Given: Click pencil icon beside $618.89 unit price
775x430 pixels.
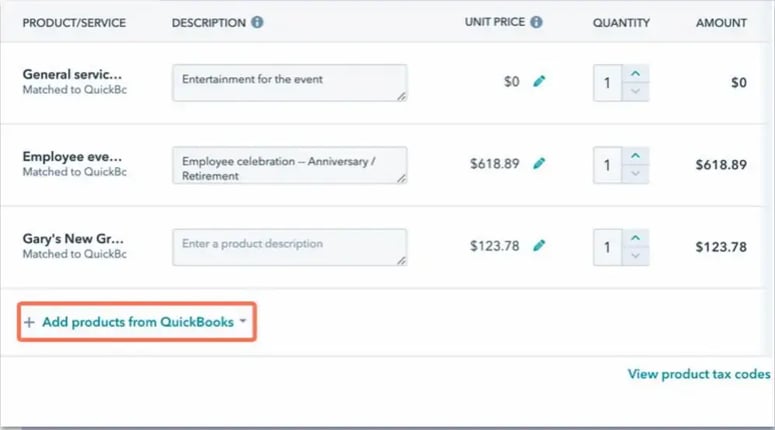Looking at the screenshot, I should (x=539, y=164).
